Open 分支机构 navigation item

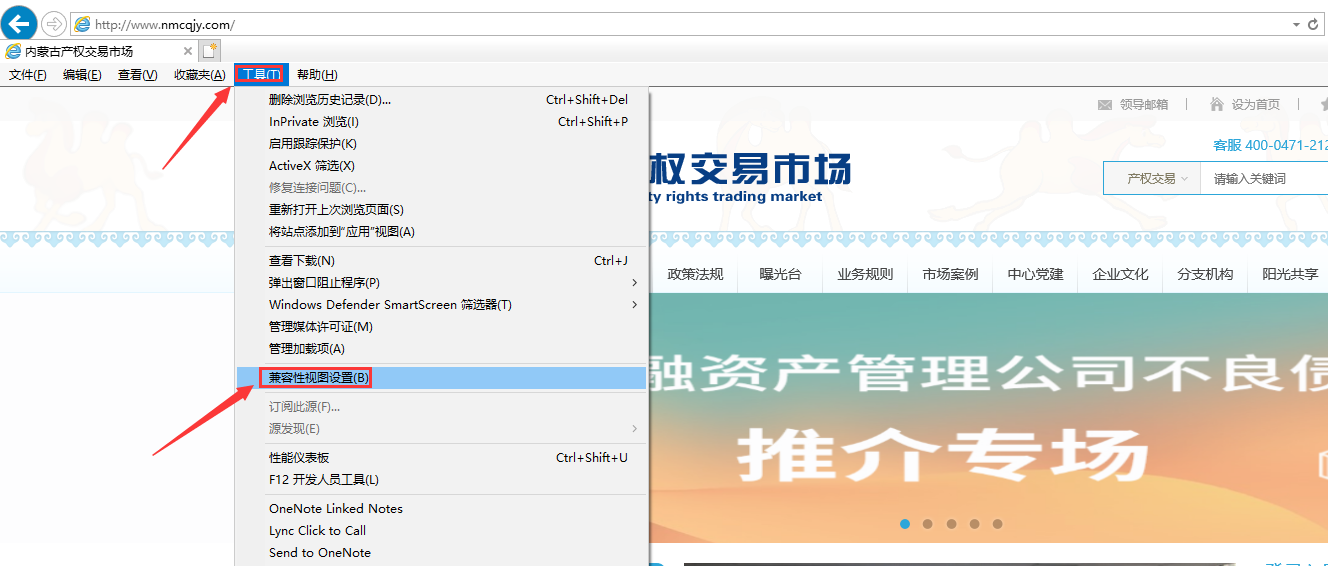pos(1205,274)
